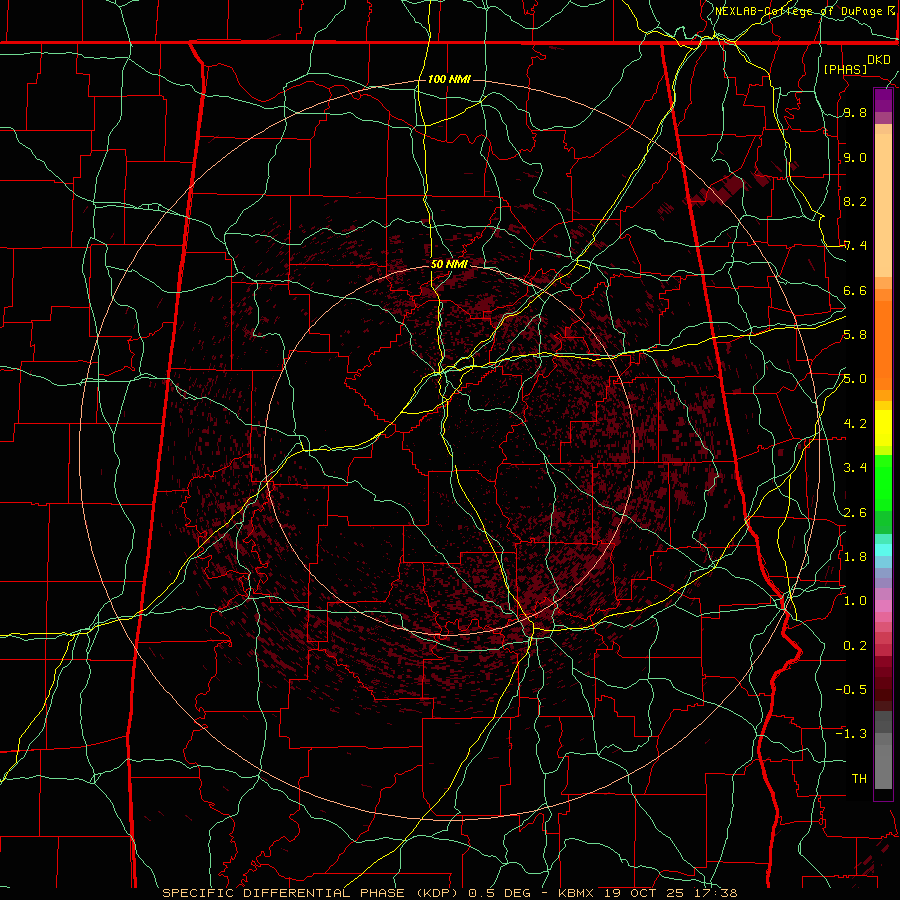
Task: Pick the pink color bar segment
Action: pyautogui.click(x=883, y=606)
